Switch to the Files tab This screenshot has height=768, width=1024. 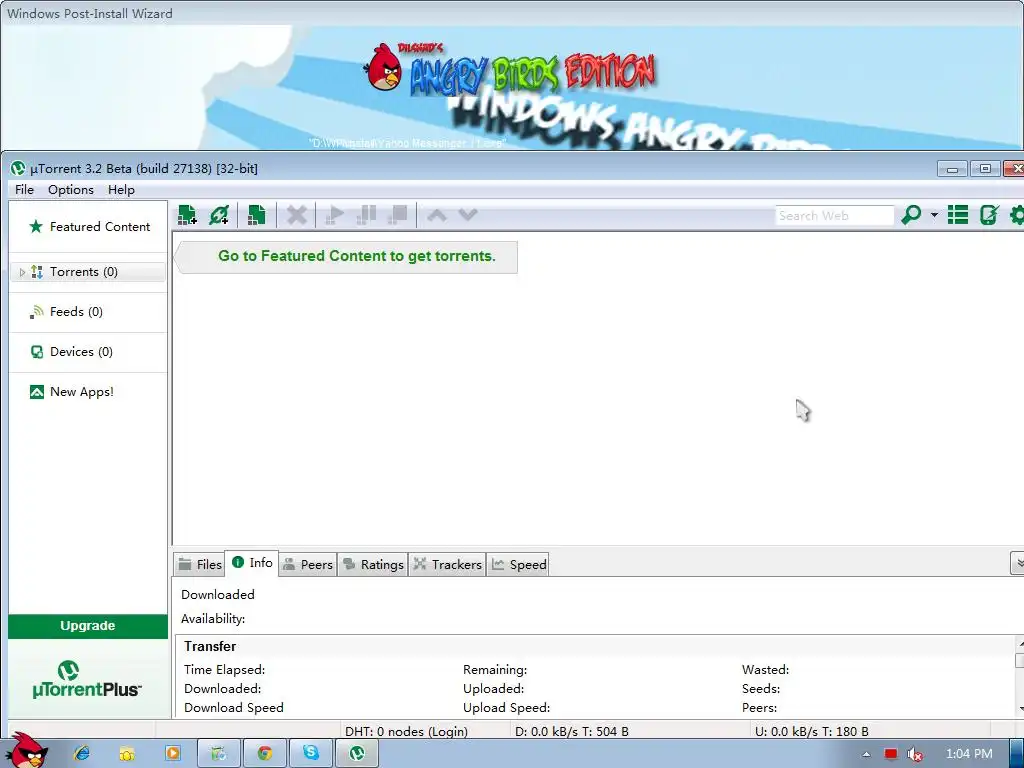(x=200, y=564)
